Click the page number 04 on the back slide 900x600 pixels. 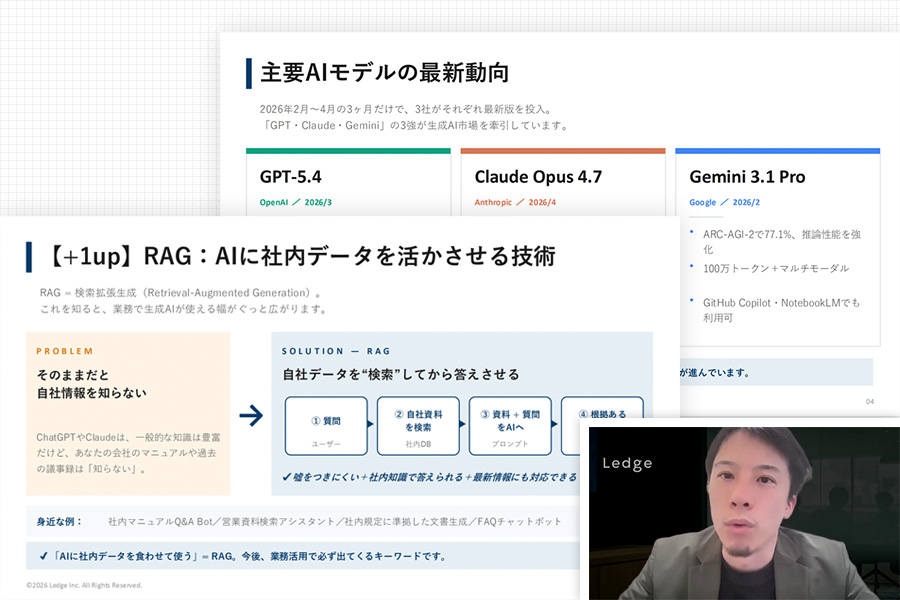870,401
